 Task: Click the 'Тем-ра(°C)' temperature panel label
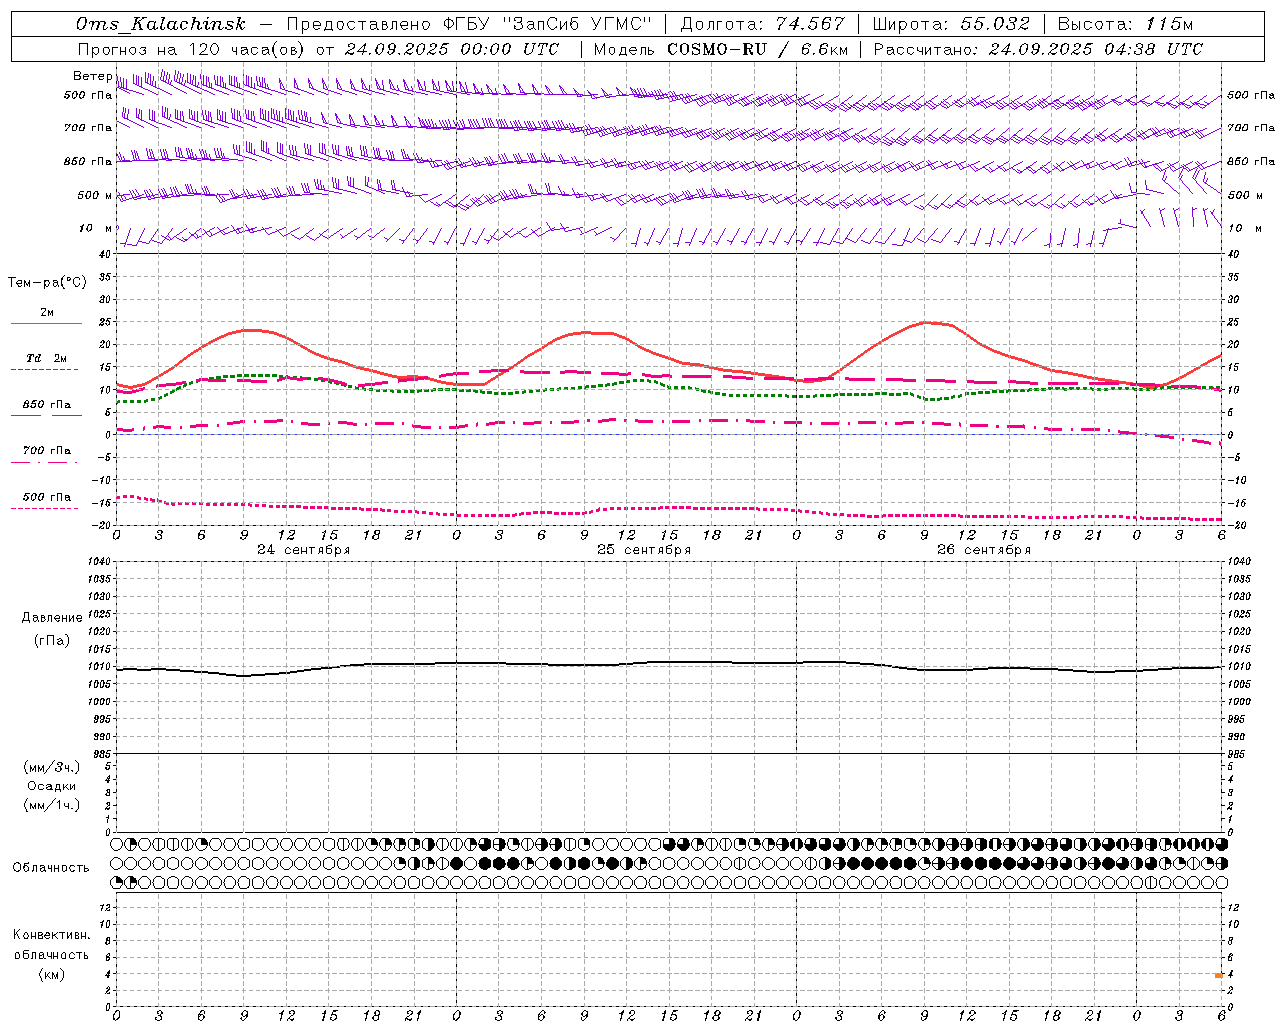(x=47, y=283)
